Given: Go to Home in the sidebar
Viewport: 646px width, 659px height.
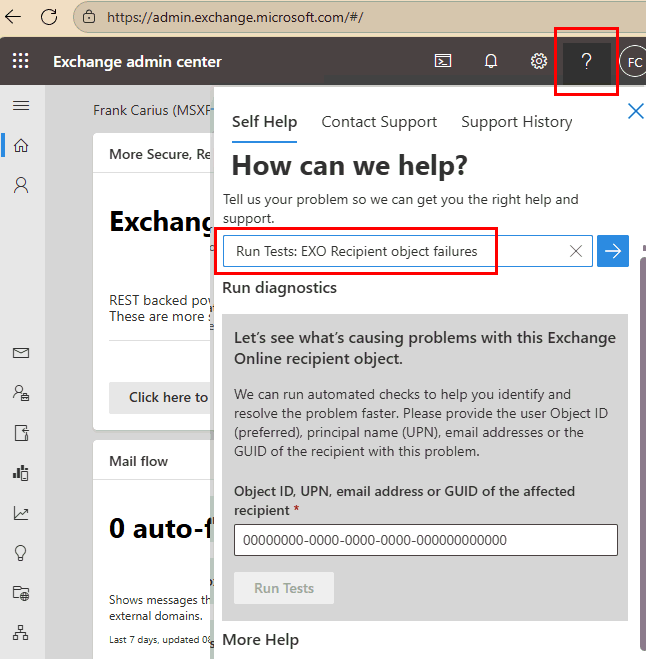Looking at the screenshot, I should (x=21, y=146).
